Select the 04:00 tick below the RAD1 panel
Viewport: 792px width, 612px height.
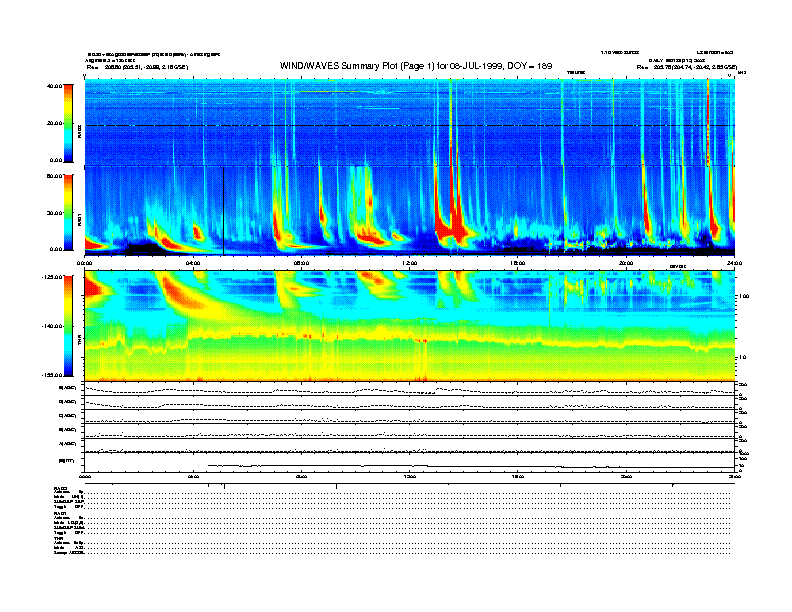pos(193,263)
